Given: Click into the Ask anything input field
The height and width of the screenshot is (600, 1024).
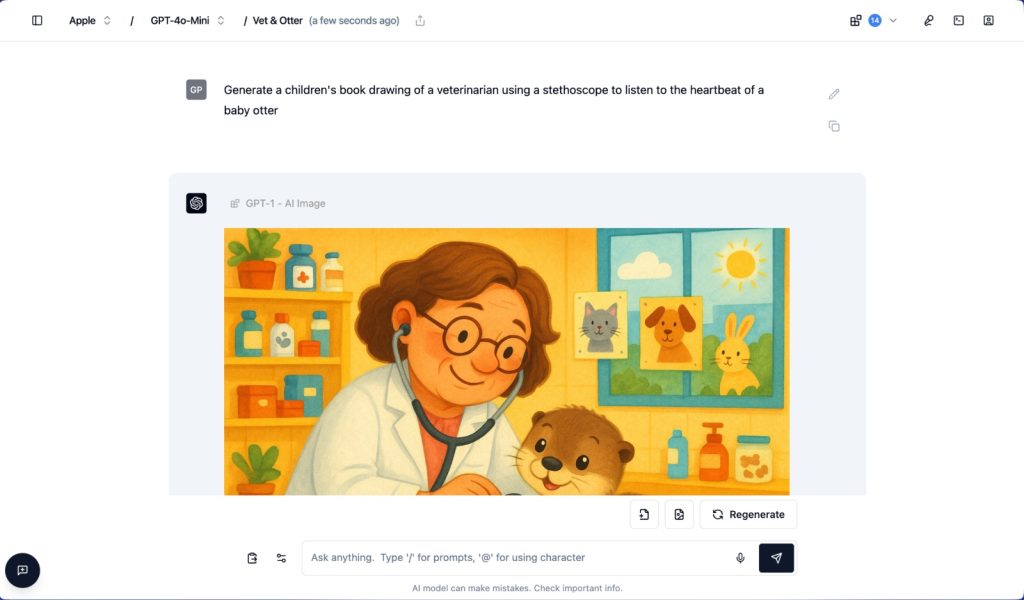Looking at the screenshot, I should click(516, 558).
